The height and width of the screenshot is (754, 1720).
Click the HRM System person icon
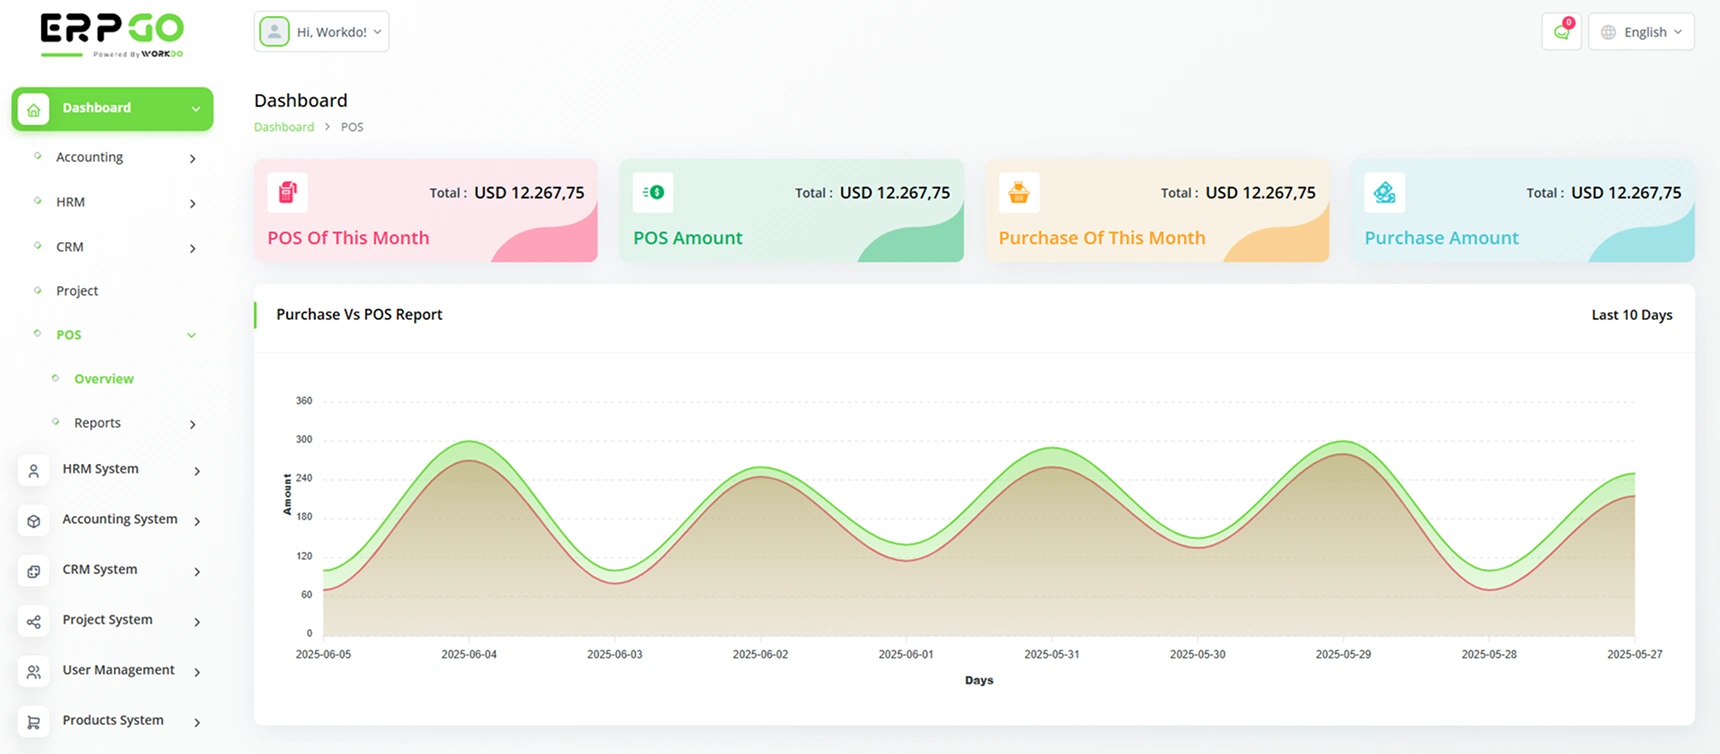pyautogui.click(x=34, y=471)
